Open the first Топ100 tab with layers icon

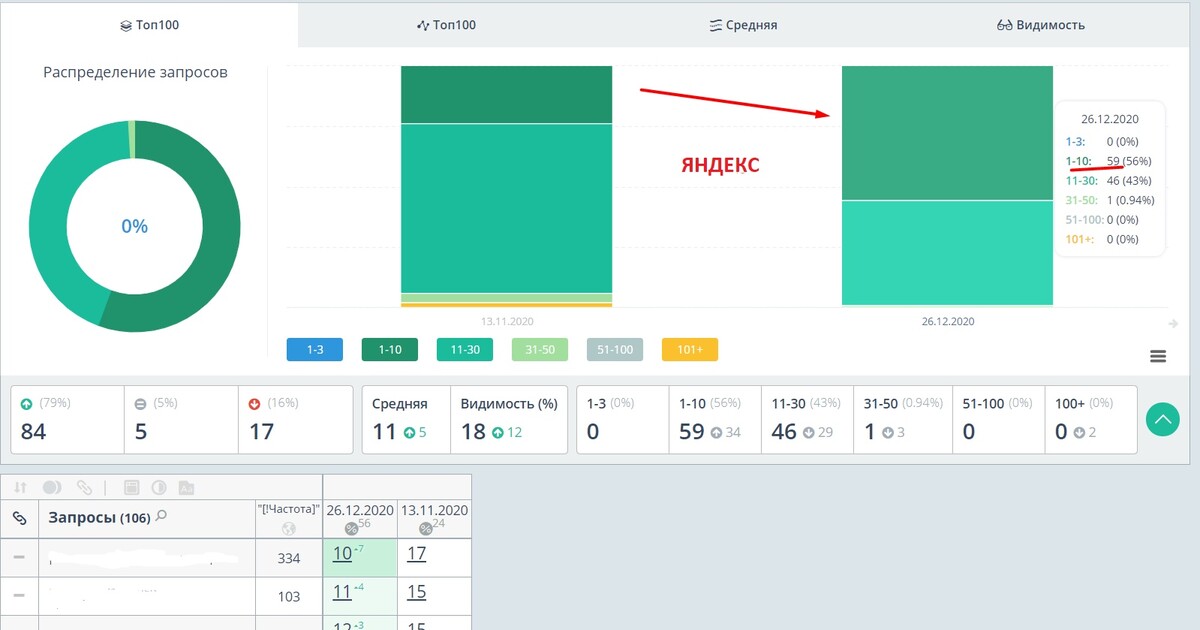click(149, 25)
